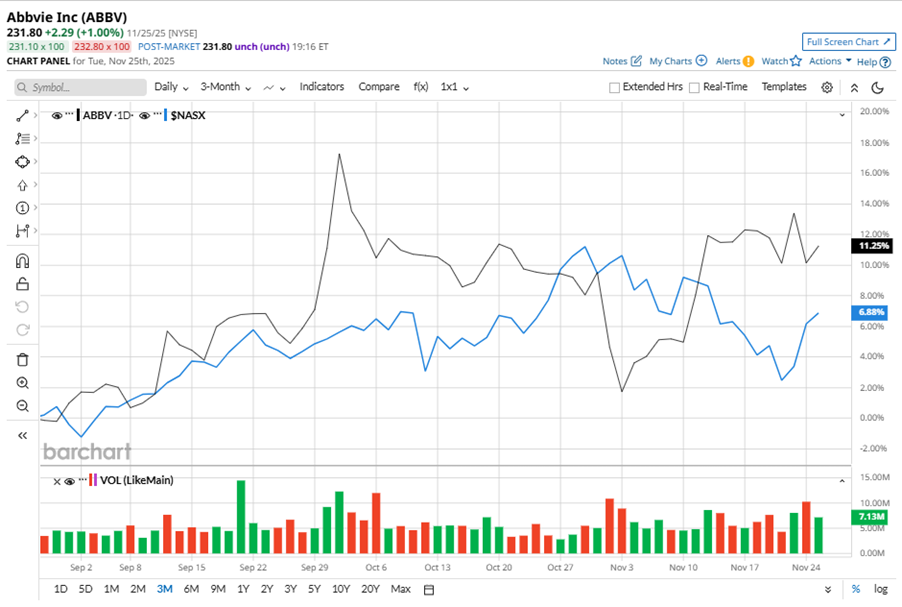Collapse the volume pane chevron
The width and height of the screenshot is (902, 607).
842,480
